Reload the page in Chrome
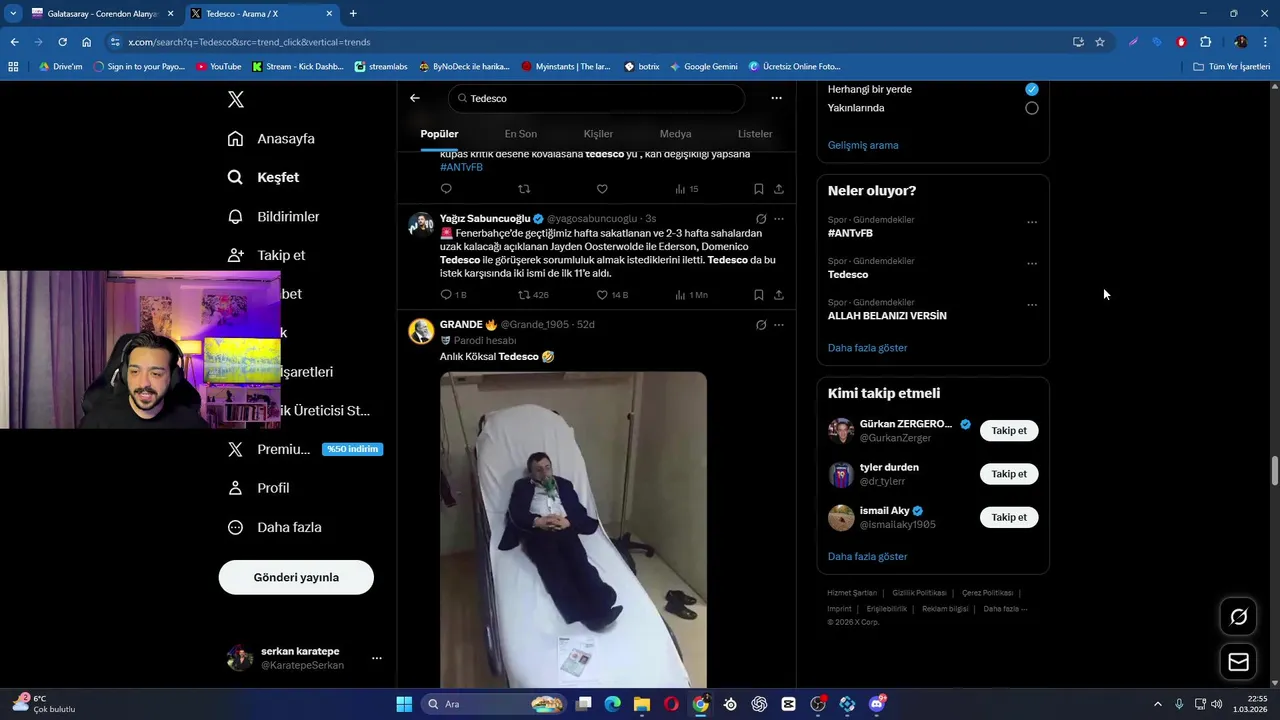1280x720 pixels. [x=62, y=42]
